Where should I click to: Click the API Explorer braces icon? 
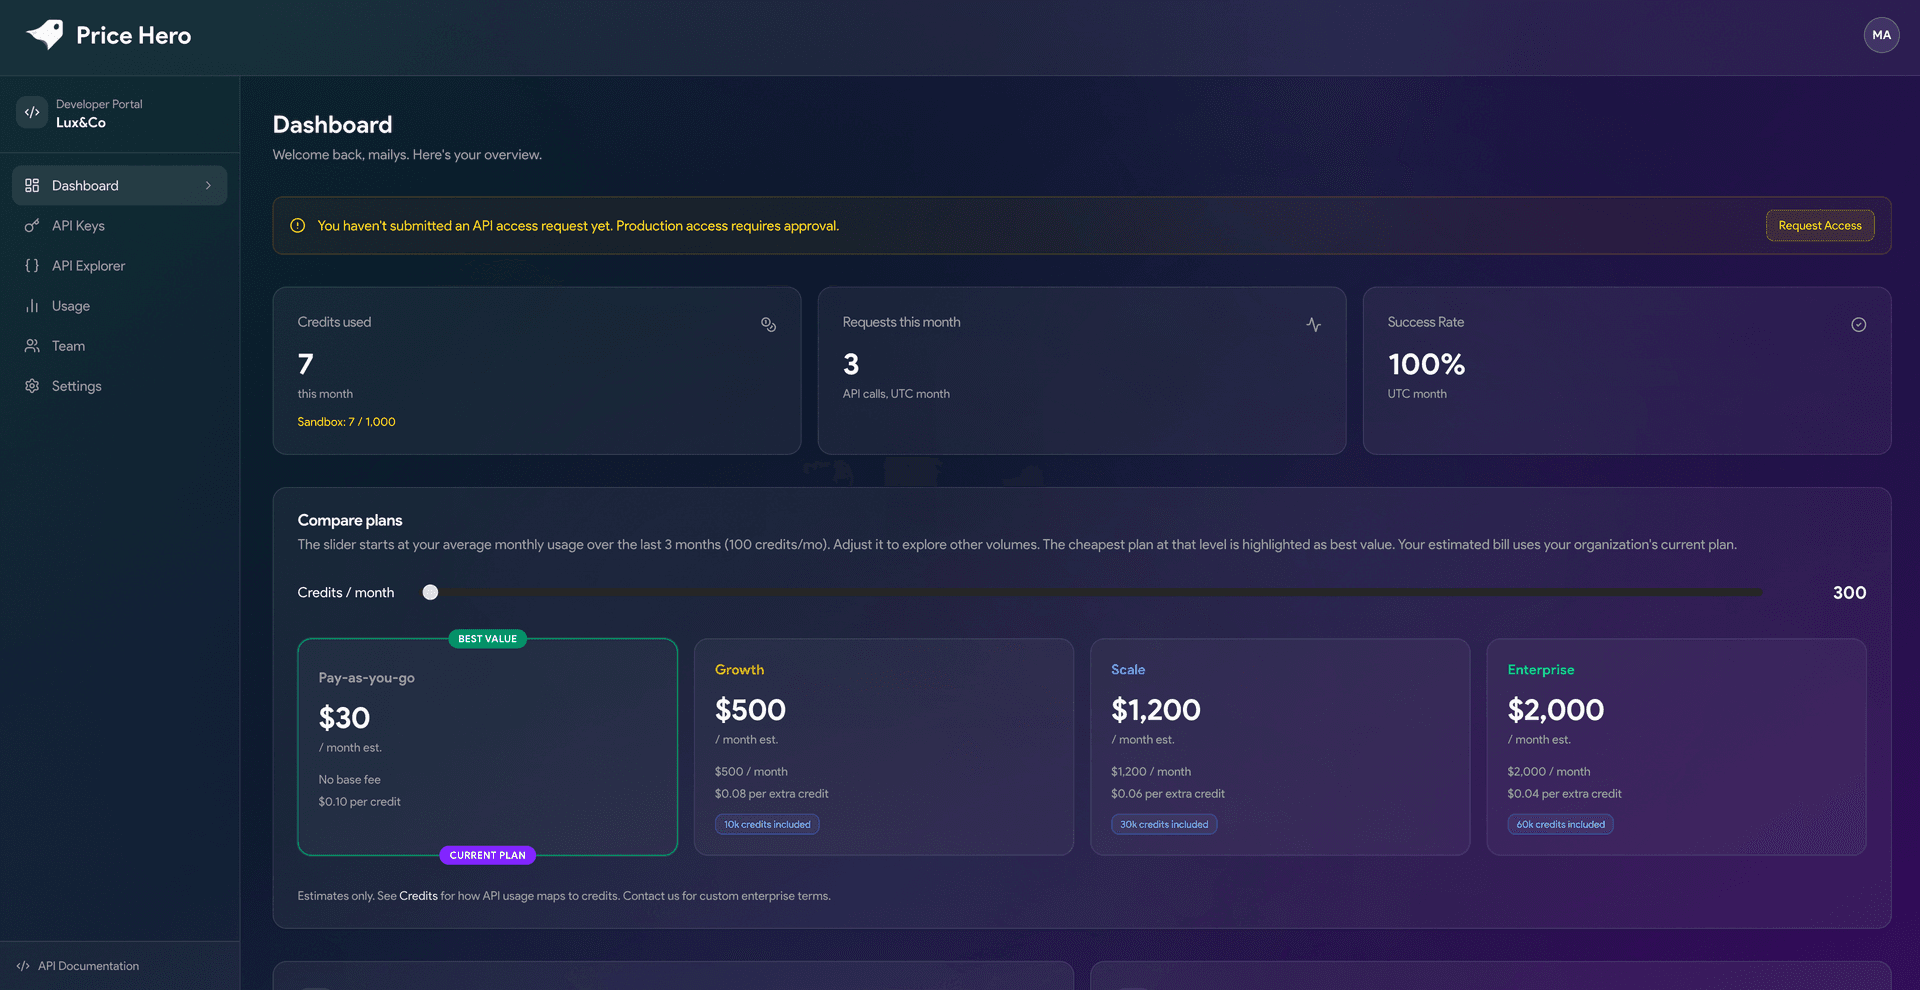(32, 265)
